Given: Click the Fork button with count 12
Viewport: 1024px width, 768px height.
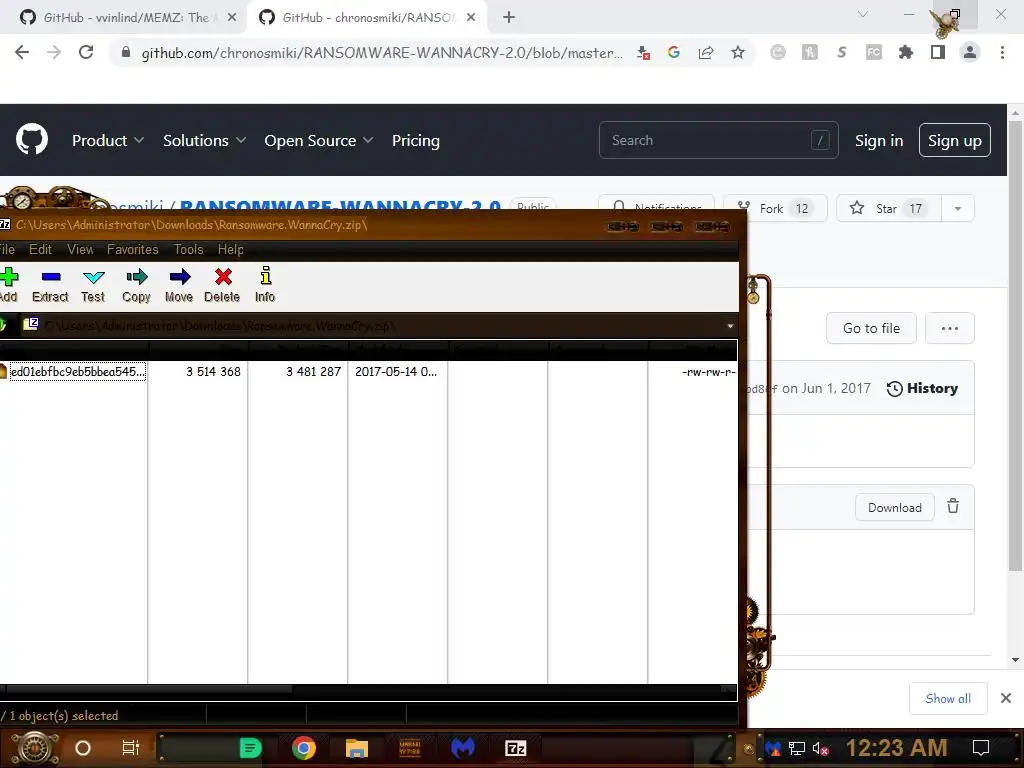Looking at the screenshot, I should coord(776,208).
